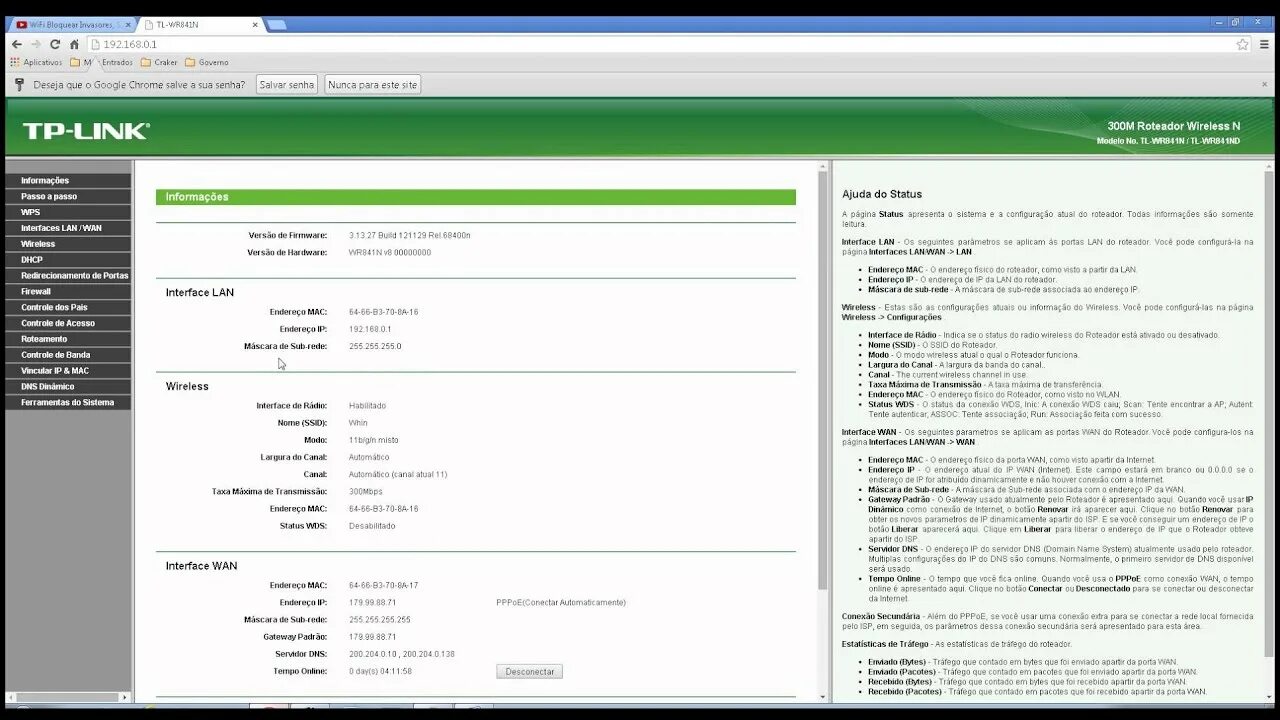1280x720 pixels.
Task: Click hardware version WR841N v8 00000000
Action: click(390, 252)
